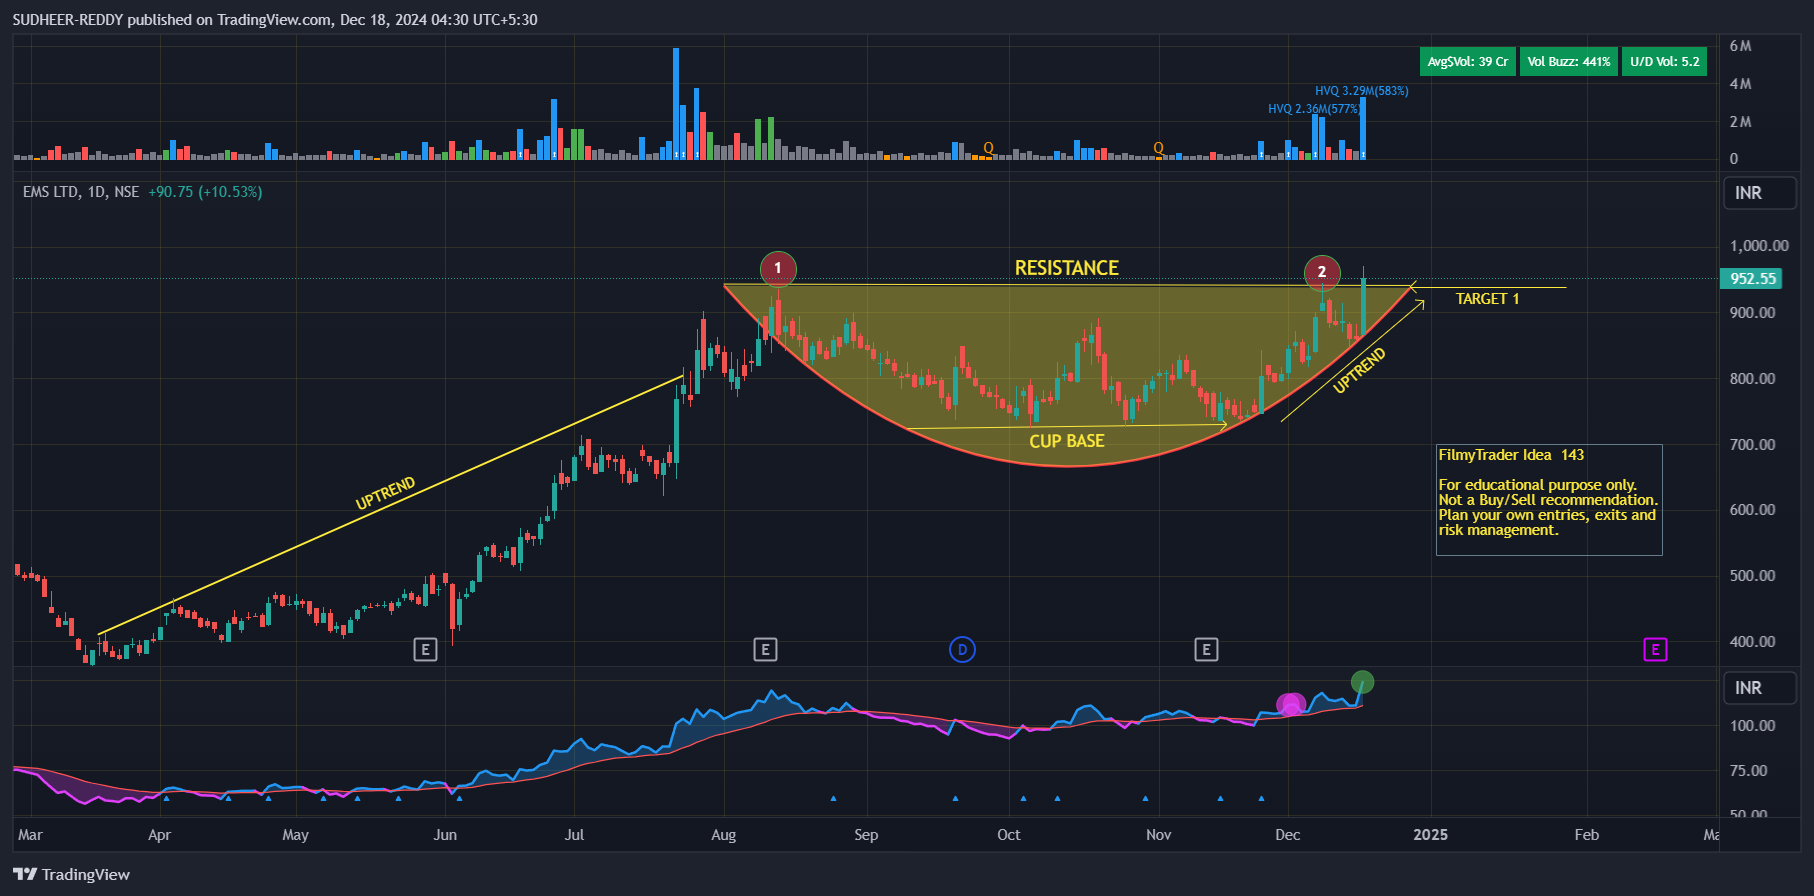Click the SUDHEER-REDDY published header text

[x=275, y=20]
